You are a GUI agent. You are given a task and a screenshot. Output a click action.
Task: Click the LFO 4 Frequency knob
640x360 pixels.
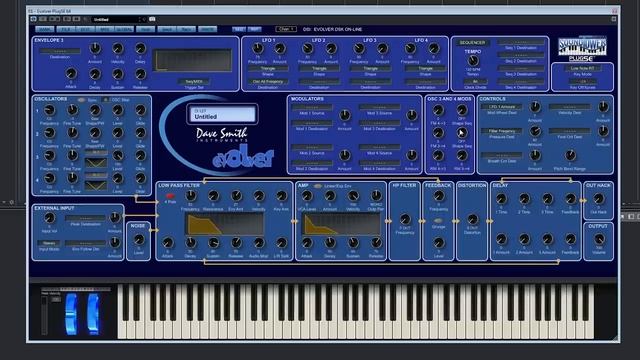pos(410,49)
